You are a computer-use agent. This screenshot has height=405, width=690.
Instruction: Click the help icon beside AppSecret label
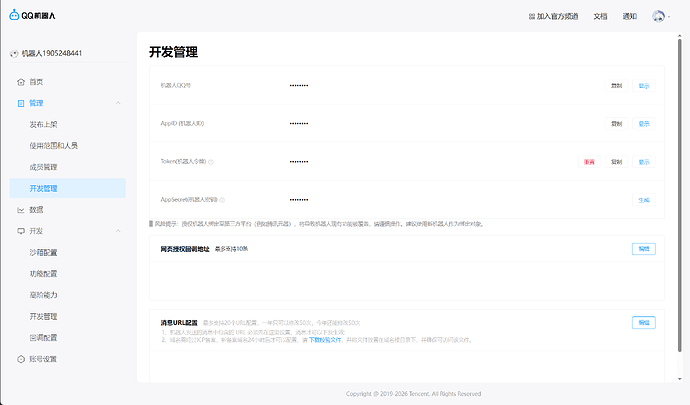pyautogui.click(x=222, y=200)
